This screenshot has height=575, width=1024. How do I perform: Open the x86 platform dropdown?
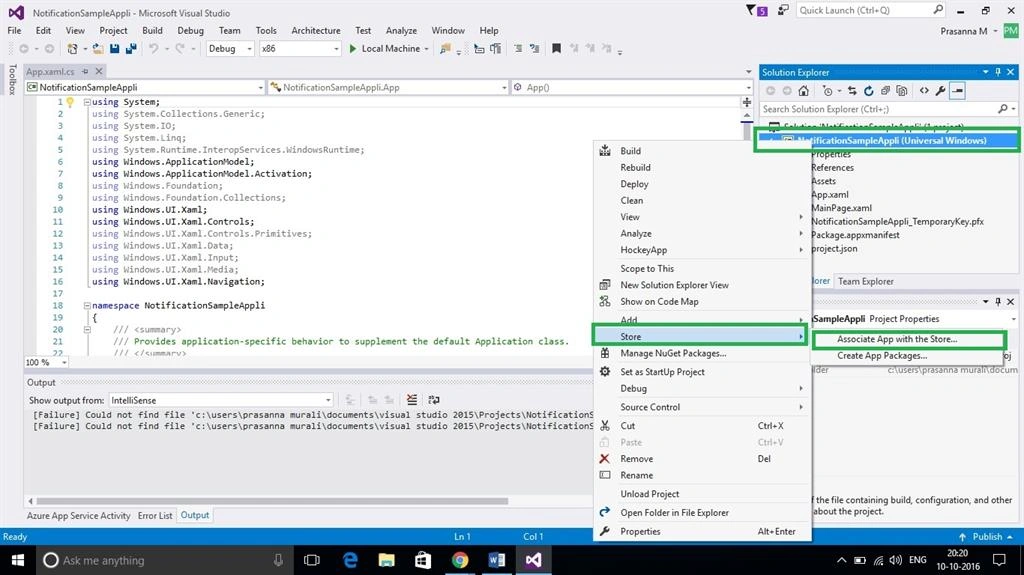[300, 48]
